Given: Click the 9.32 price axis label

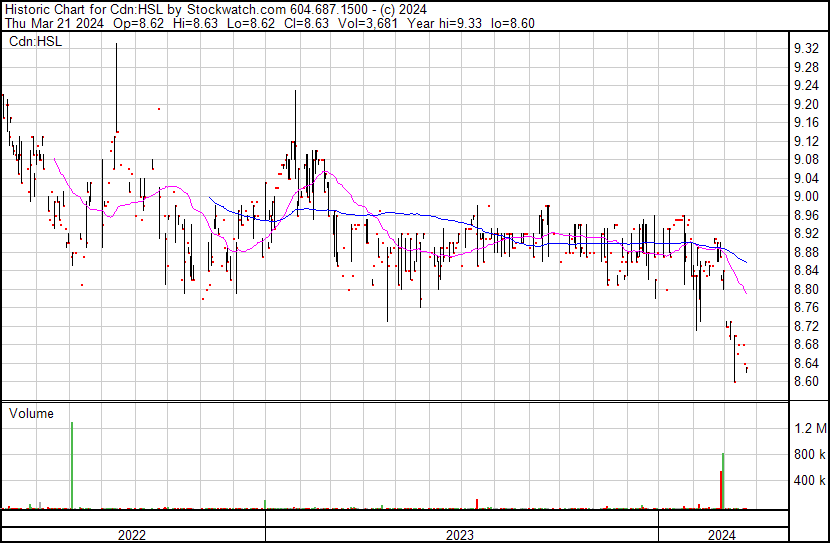Looking at the screenshot, I should (x=806, y=48).
